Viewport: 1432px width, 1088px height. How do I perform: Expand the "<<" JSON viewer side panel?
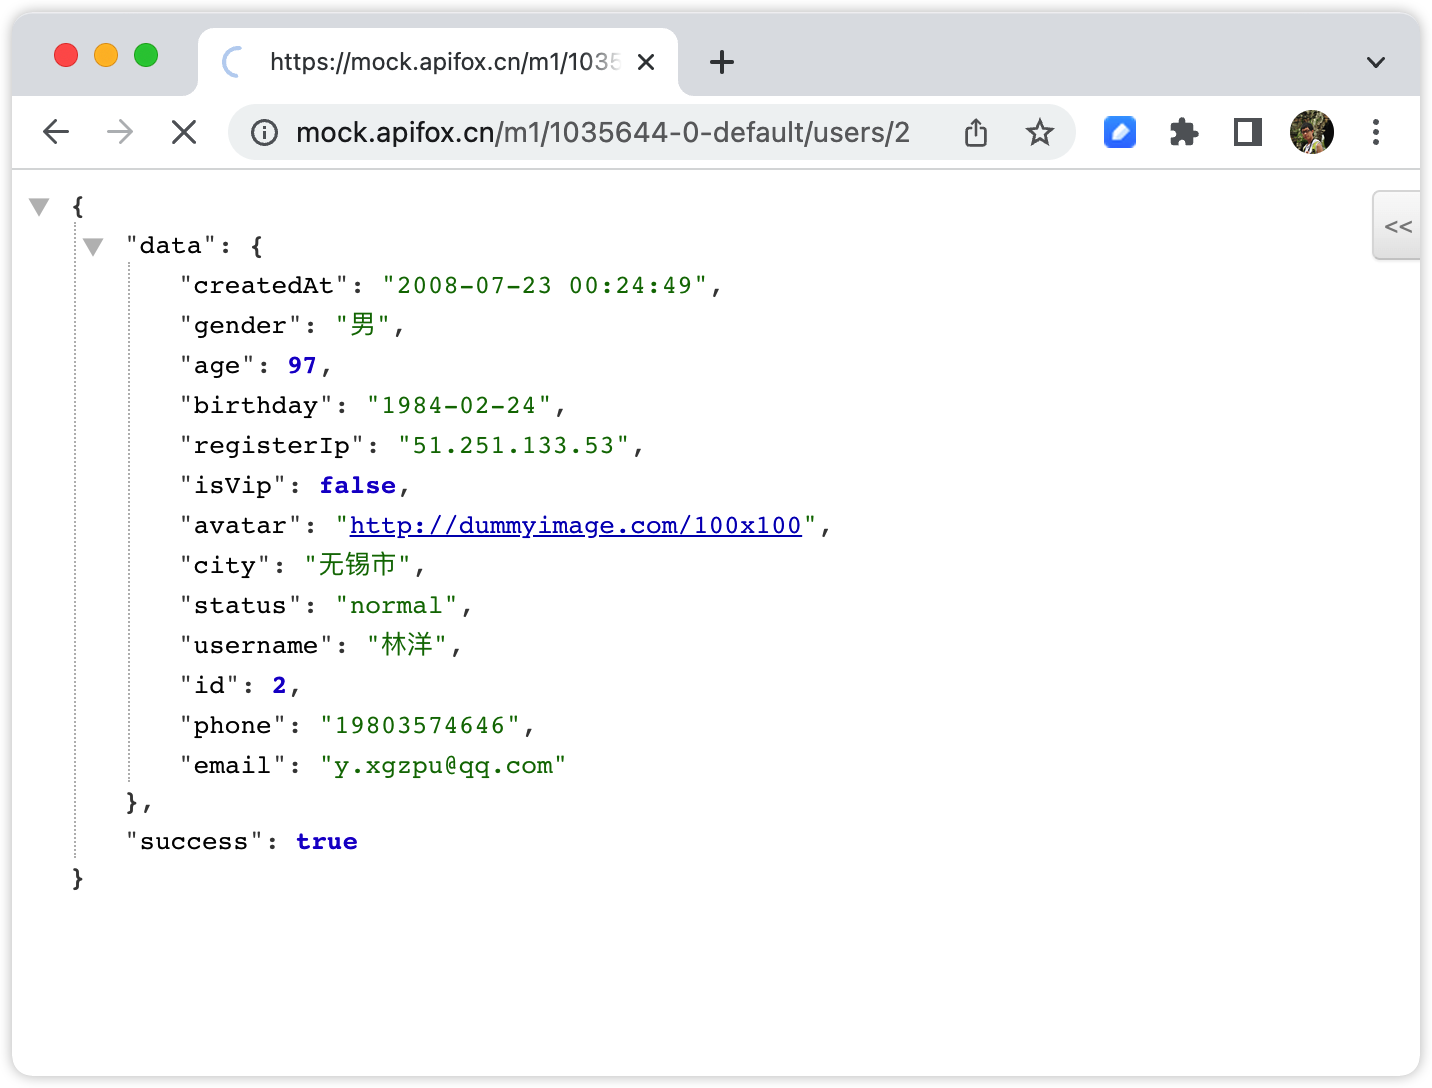pyautogui.click(x=1397, y=226)
